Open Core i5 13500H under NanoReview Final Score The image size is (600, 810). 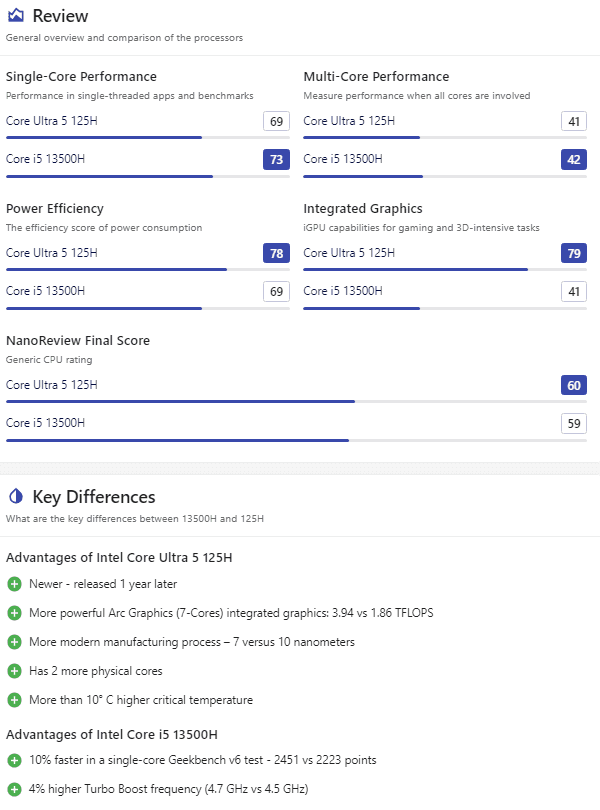coord(45,423)
